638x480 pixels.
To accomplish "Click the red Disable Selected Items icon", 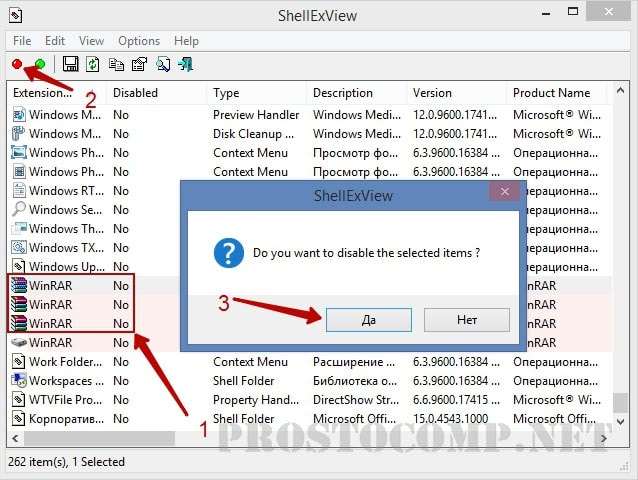I will pyautogui.click(x=17, y=64).
